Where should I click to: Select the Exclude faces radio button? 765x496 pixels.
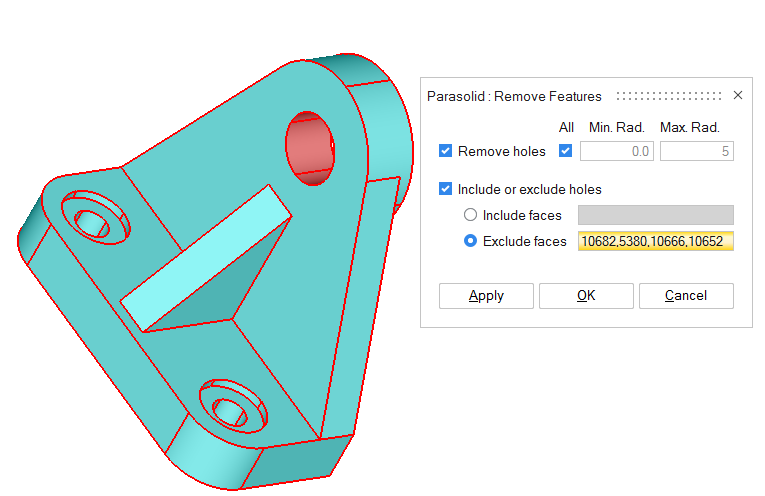coord(470,241)
